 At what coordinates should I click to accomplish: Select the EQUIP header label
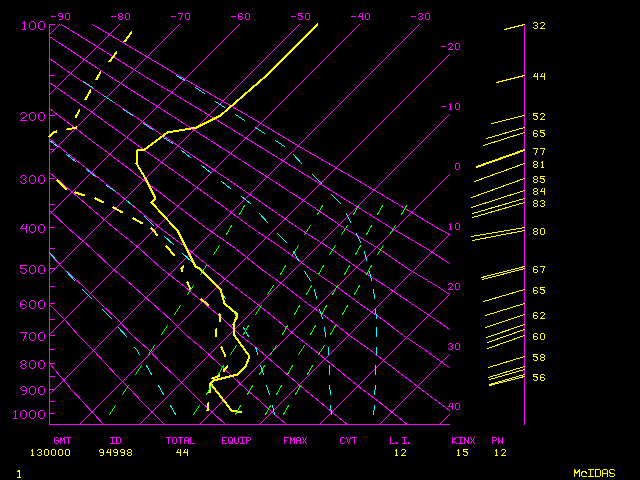click(237, 440)
